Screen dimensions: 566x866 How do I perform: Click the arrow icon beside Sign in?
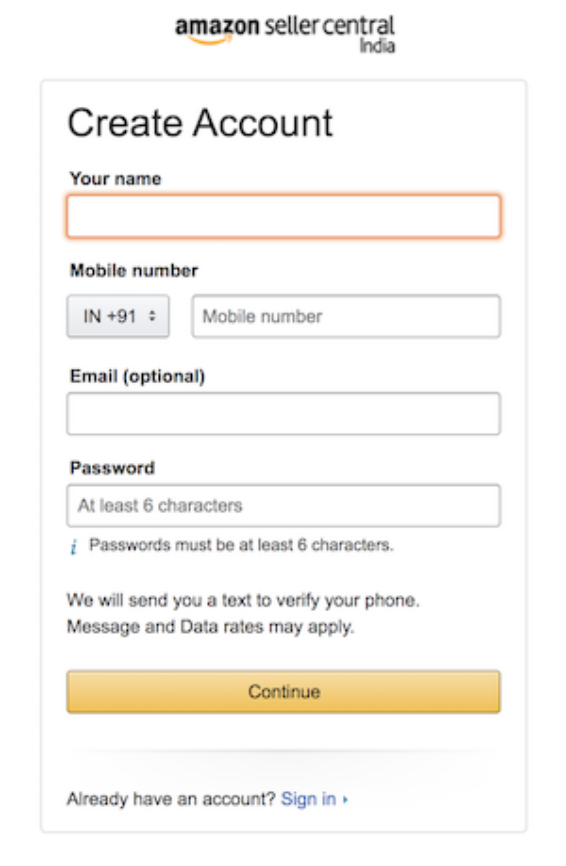click(x=345, y=799)
